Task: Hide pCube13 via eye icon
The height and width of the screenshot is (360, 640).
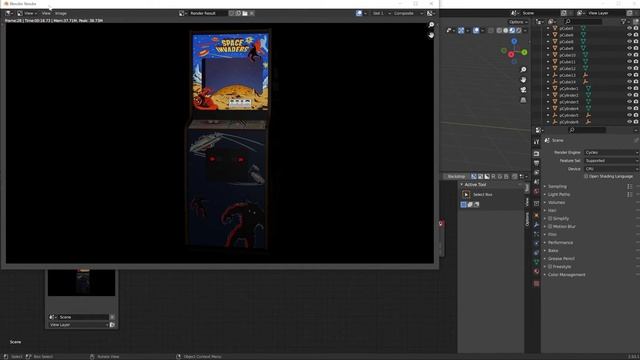Action: [x=629, y=75]
